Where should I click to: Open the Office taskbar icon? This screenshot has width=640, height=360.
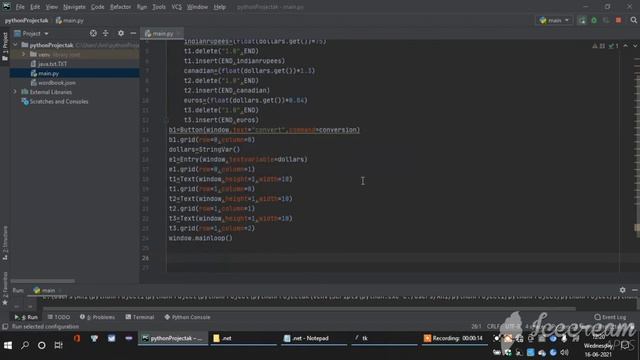pos(77,338)
